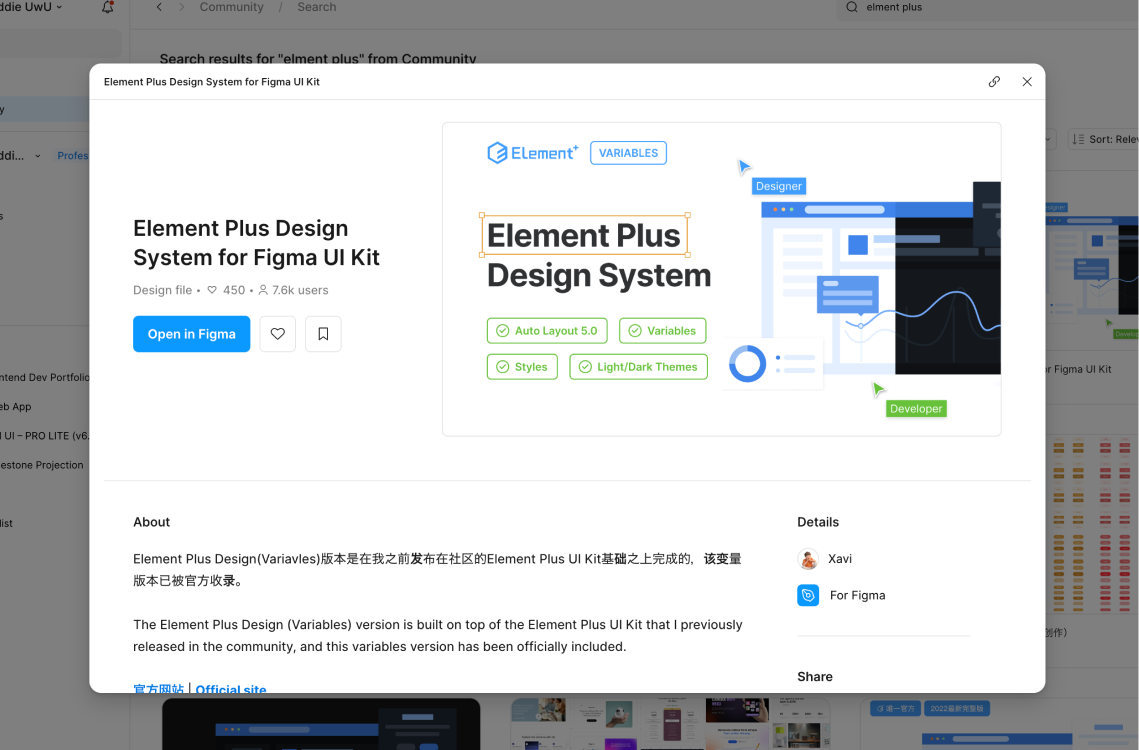The image size is (1139, 750).
Task: Click Xavi's avatar picture
Action: click(808, 558)
